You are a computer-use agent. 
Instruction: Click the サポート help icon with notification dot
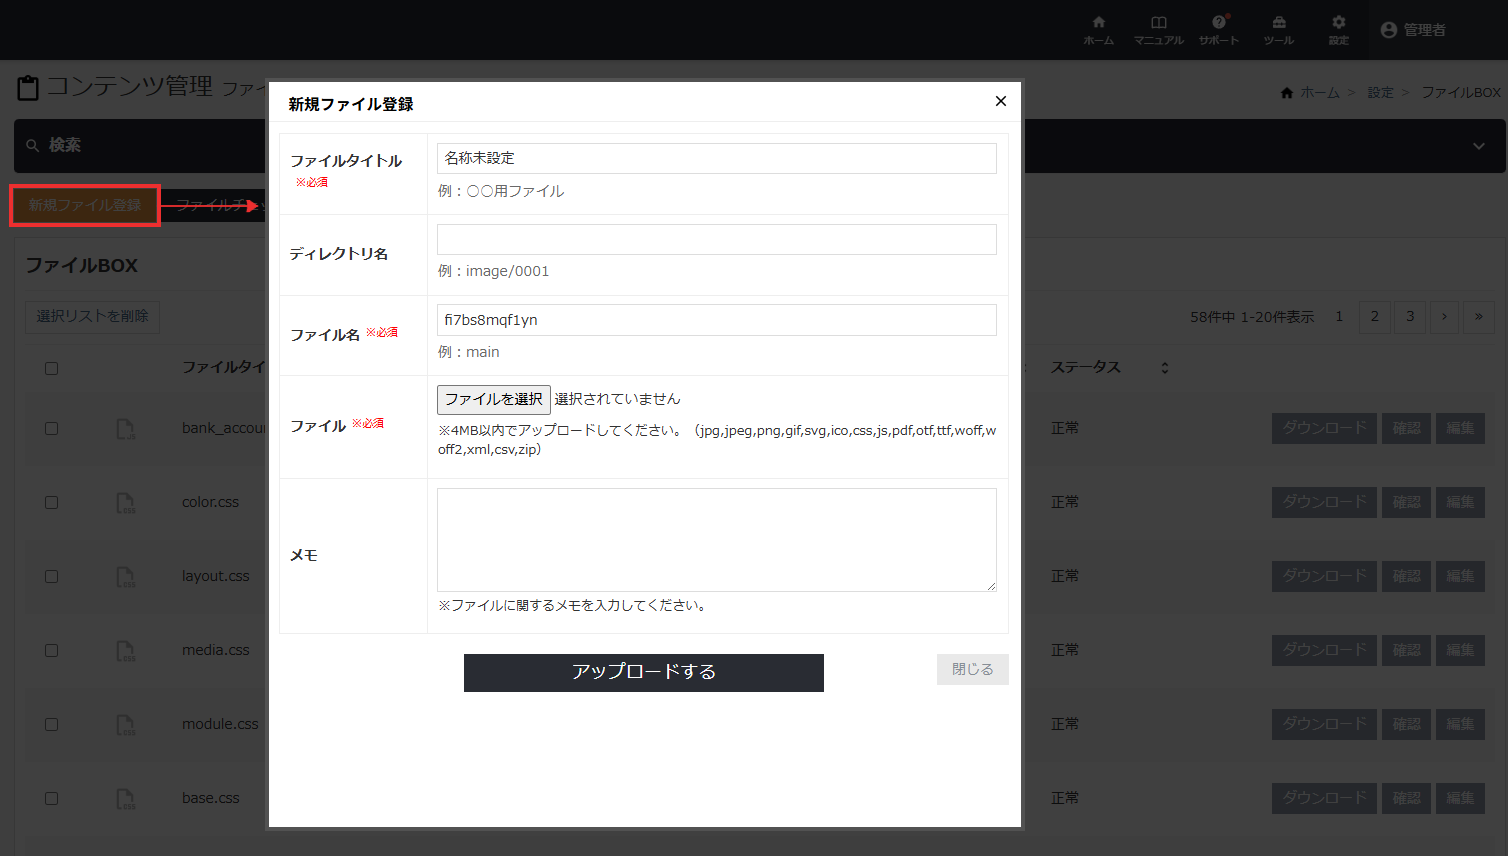1218,23
